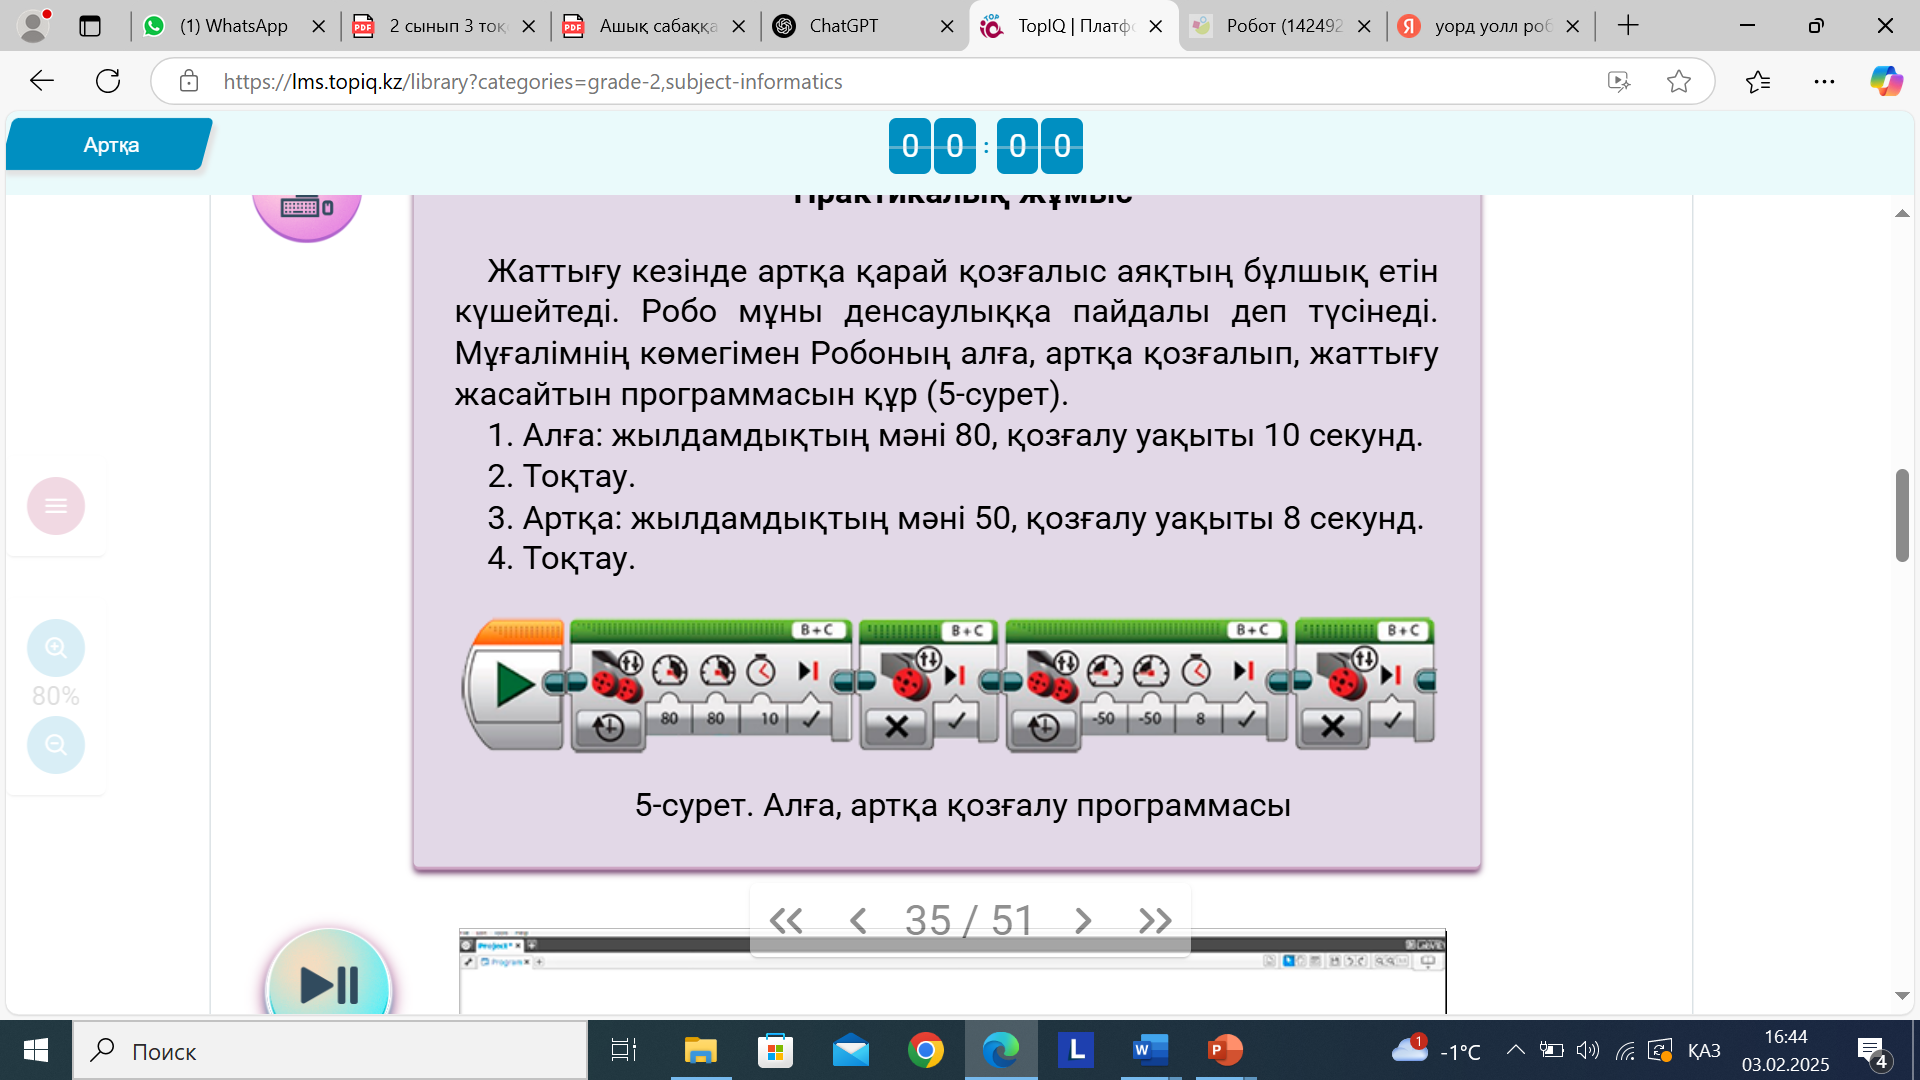Open the pink hamburger menu button
1920x1080 pixels.
click(56, 506)
